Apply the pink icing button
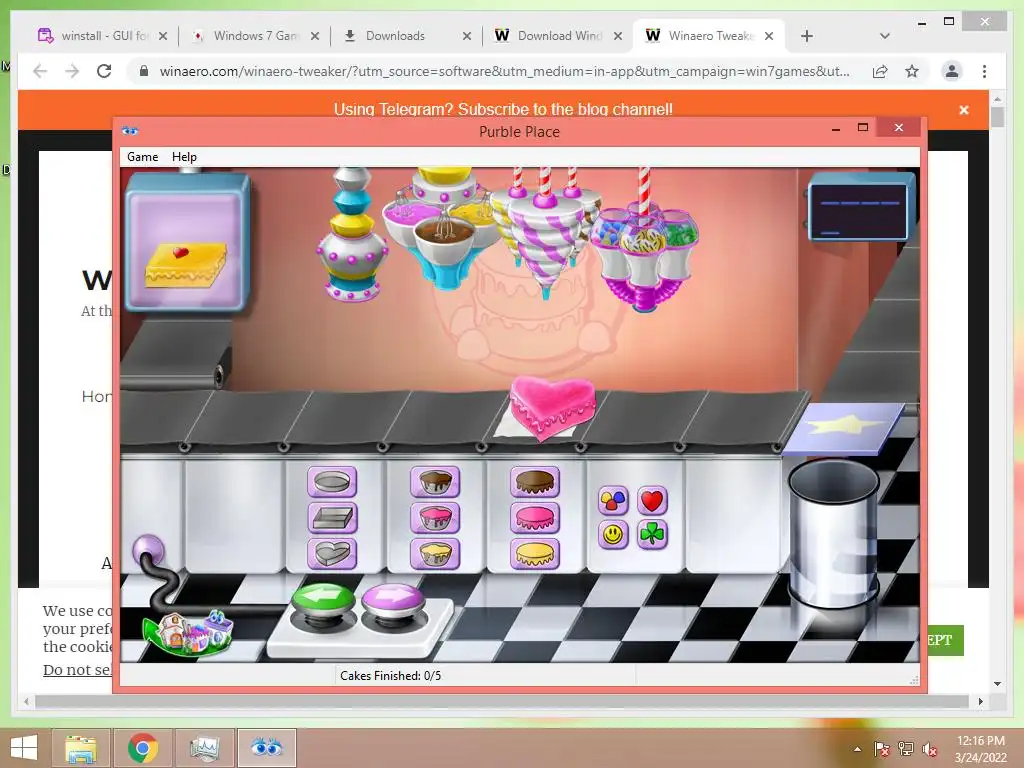Viewport: 1024px width, 768px height. tap(535, 518)
